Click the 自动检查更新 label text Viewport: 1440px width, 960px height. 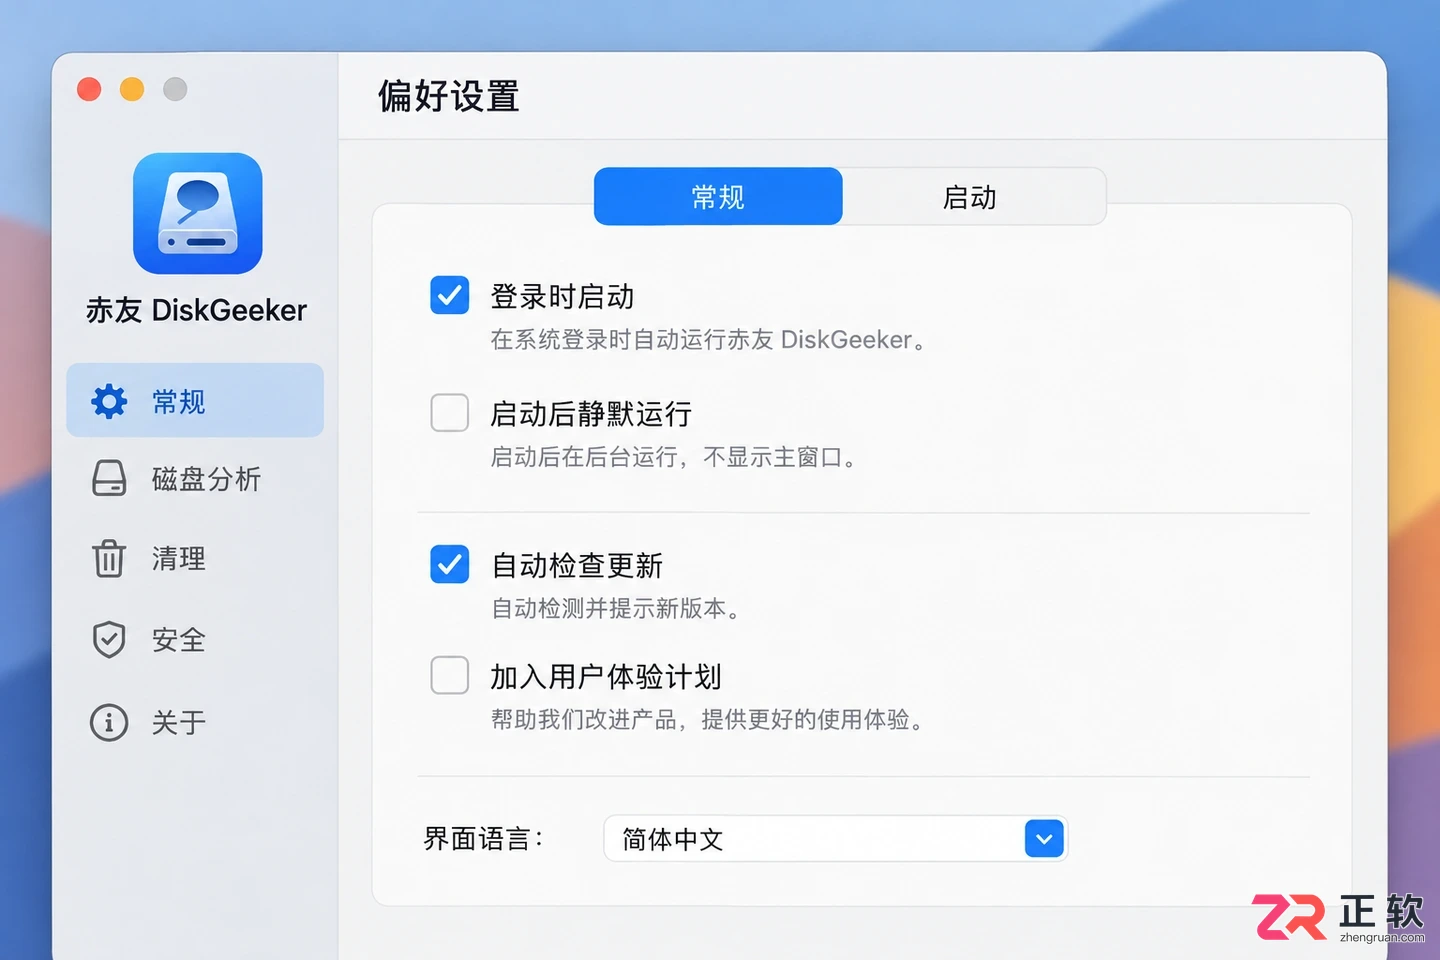click(577, 565)
